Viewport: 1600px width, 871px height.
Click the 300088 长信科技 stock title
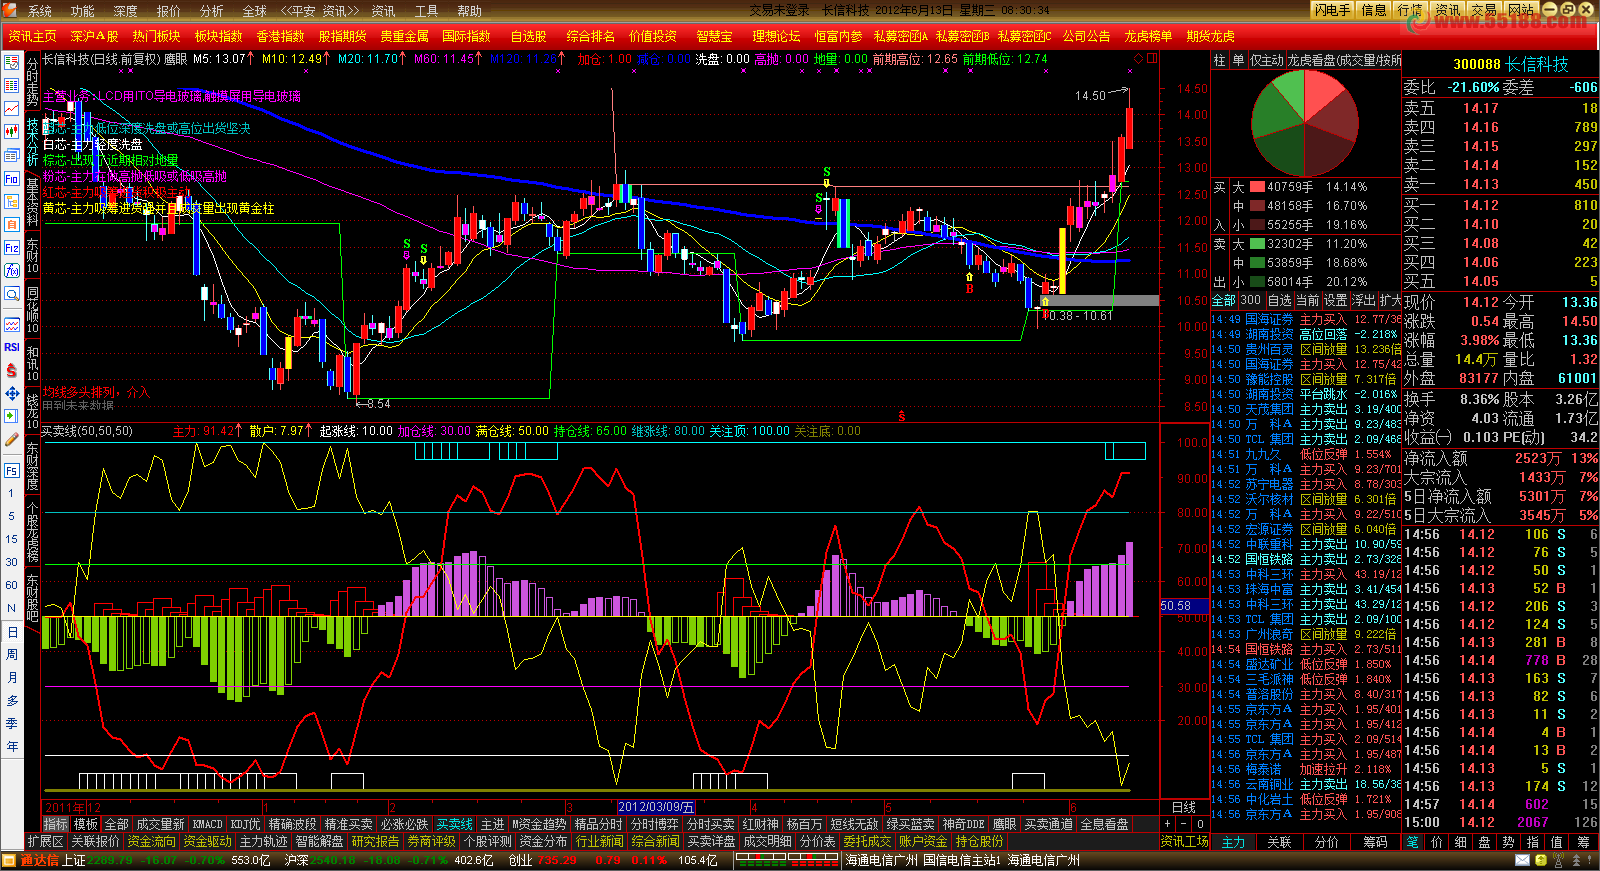click(x=1510, y=64)
